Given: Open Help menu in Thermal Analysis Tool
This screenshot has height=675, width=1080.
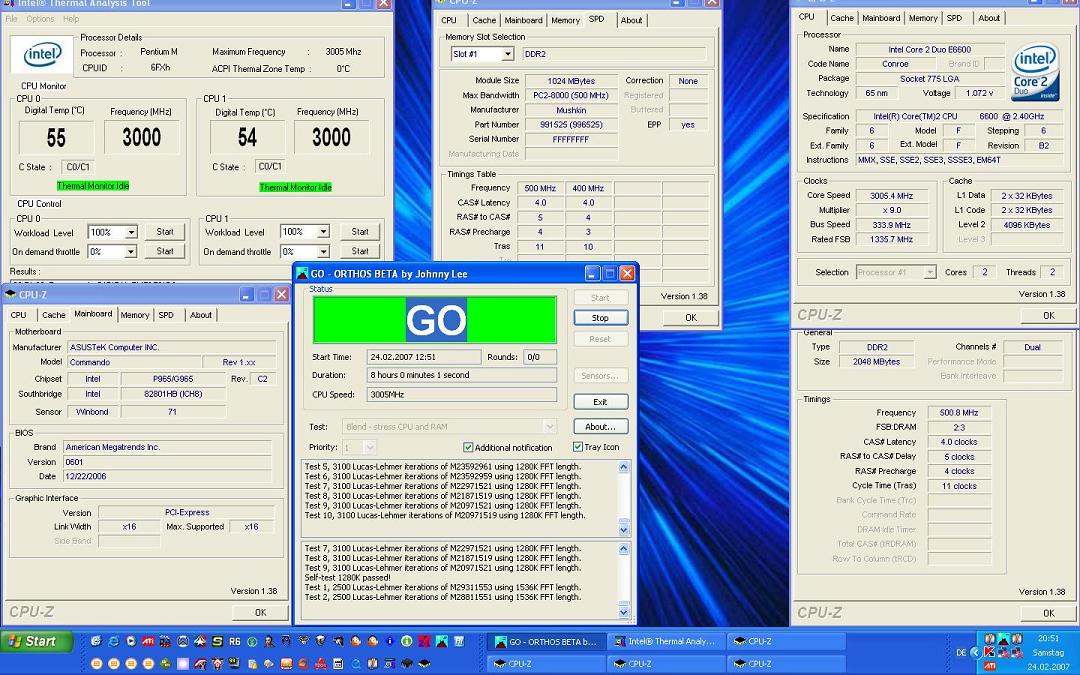Looking at the screenshot, I should point(71,19).
